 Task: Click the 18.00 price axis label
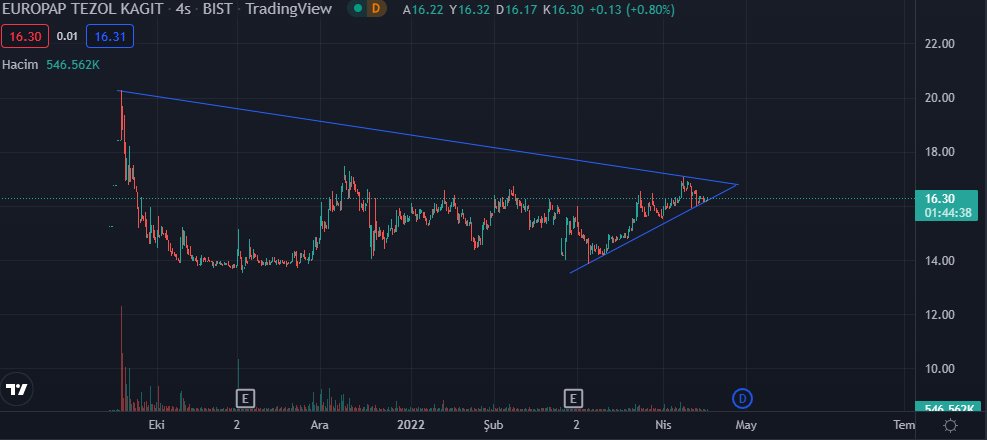(940, 152)
